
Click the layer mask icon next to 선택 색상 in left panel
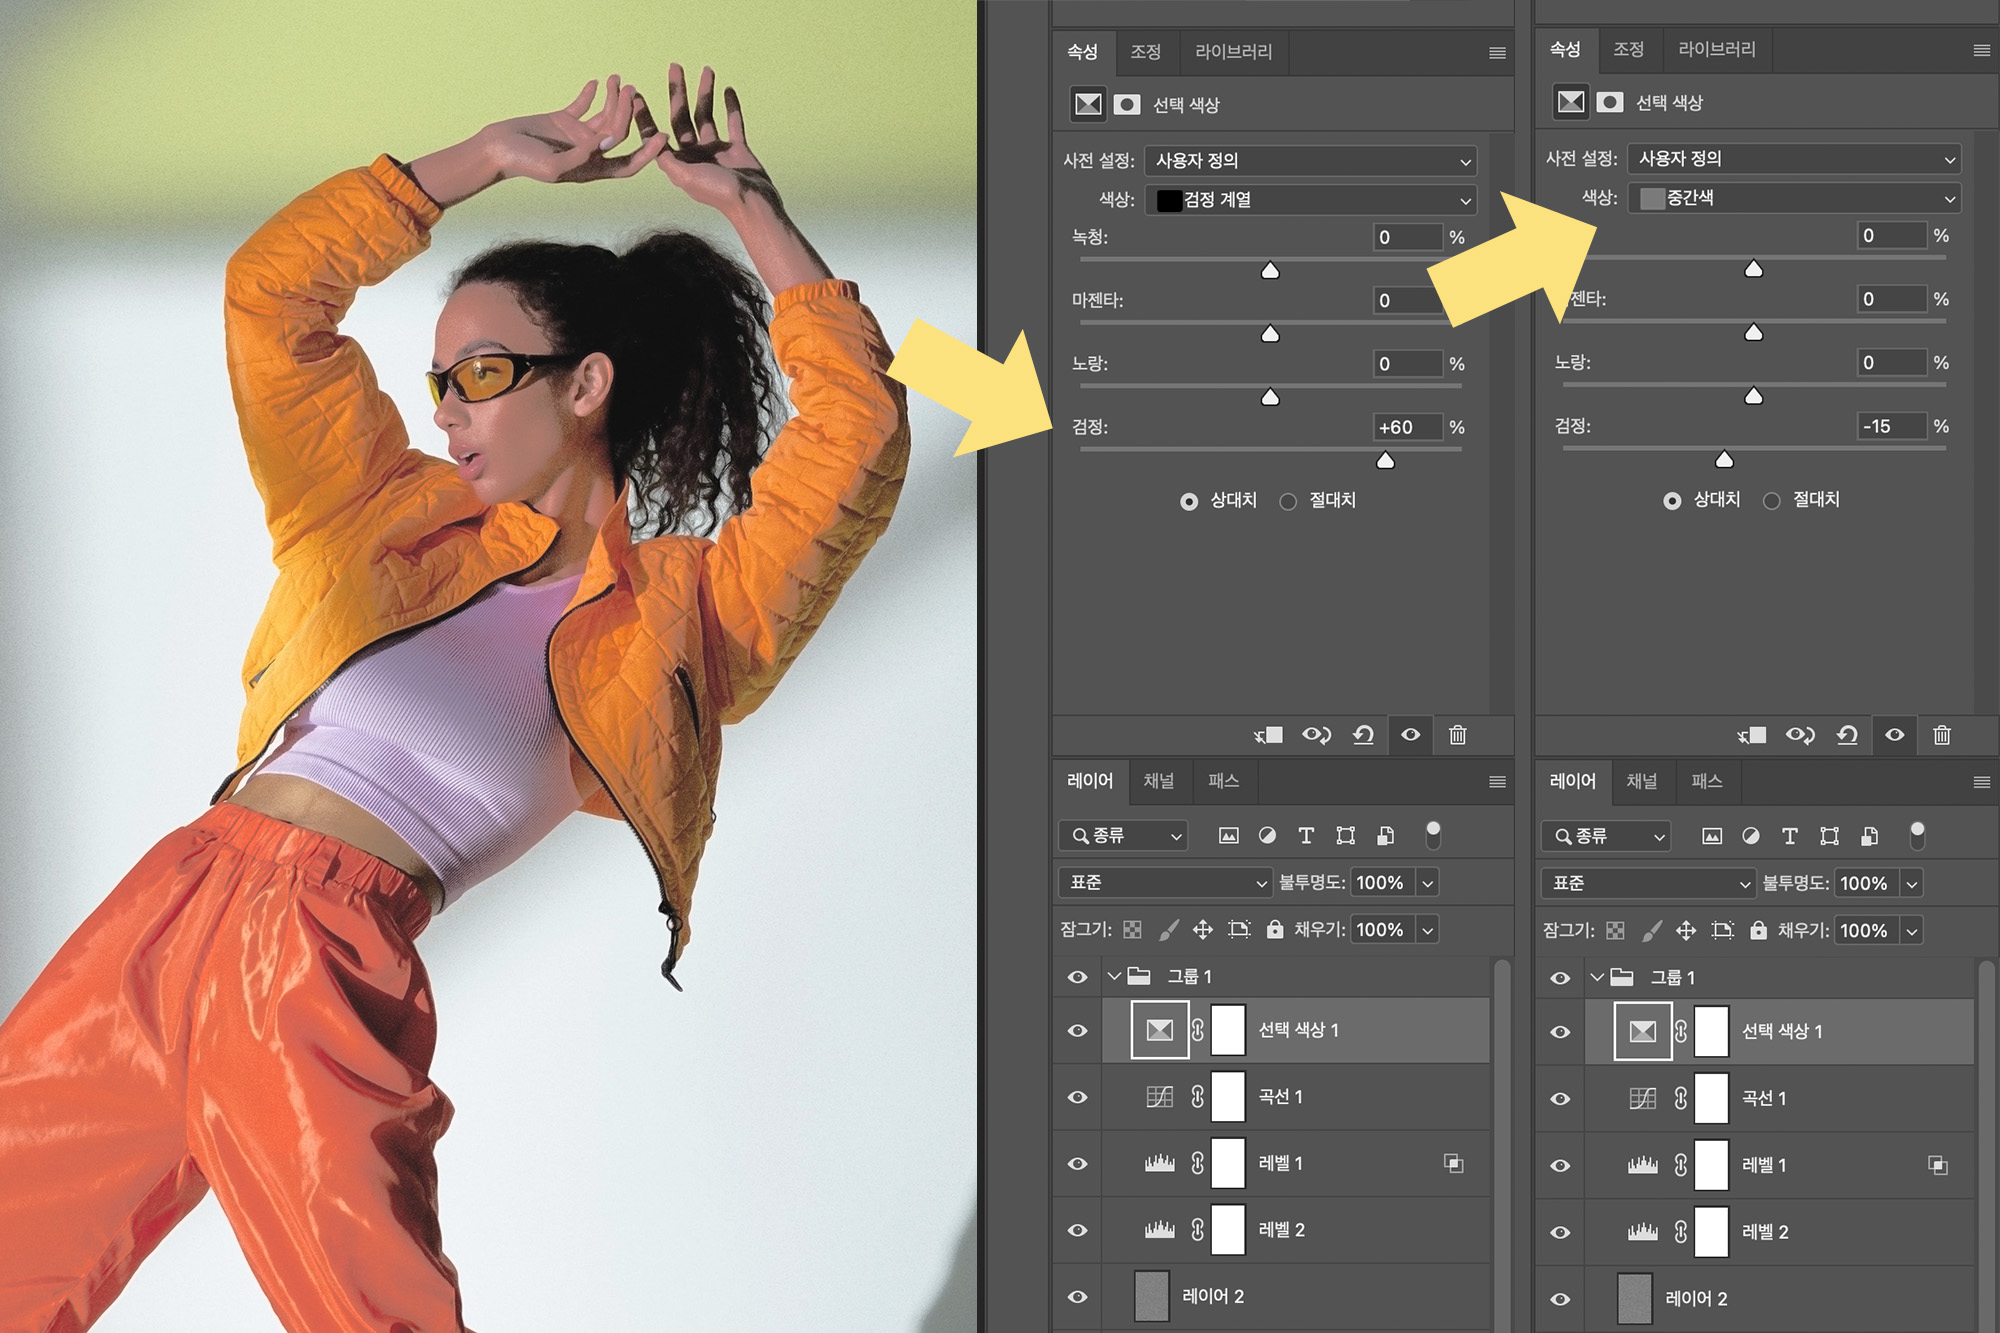pos(1127,105)
